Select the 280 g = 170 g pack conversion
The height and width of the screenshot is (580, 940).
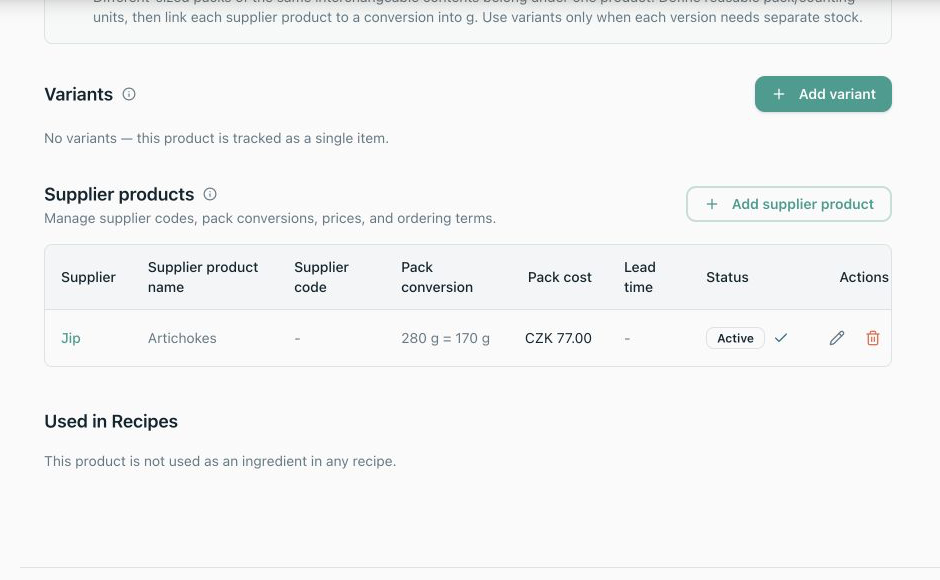tap(445, 338)
